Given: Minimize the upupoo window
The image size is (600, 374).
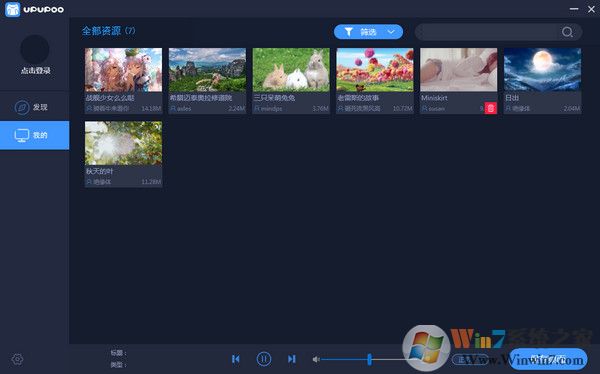Looking at the screenshot, I should [x=574, y=9].
